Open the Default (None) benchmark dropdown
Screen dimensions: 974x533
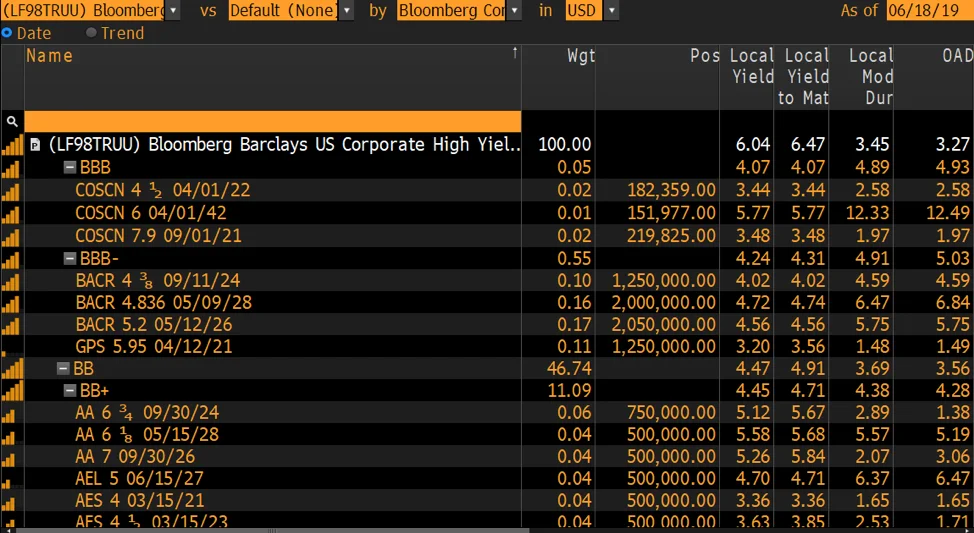tap(347, 10)
